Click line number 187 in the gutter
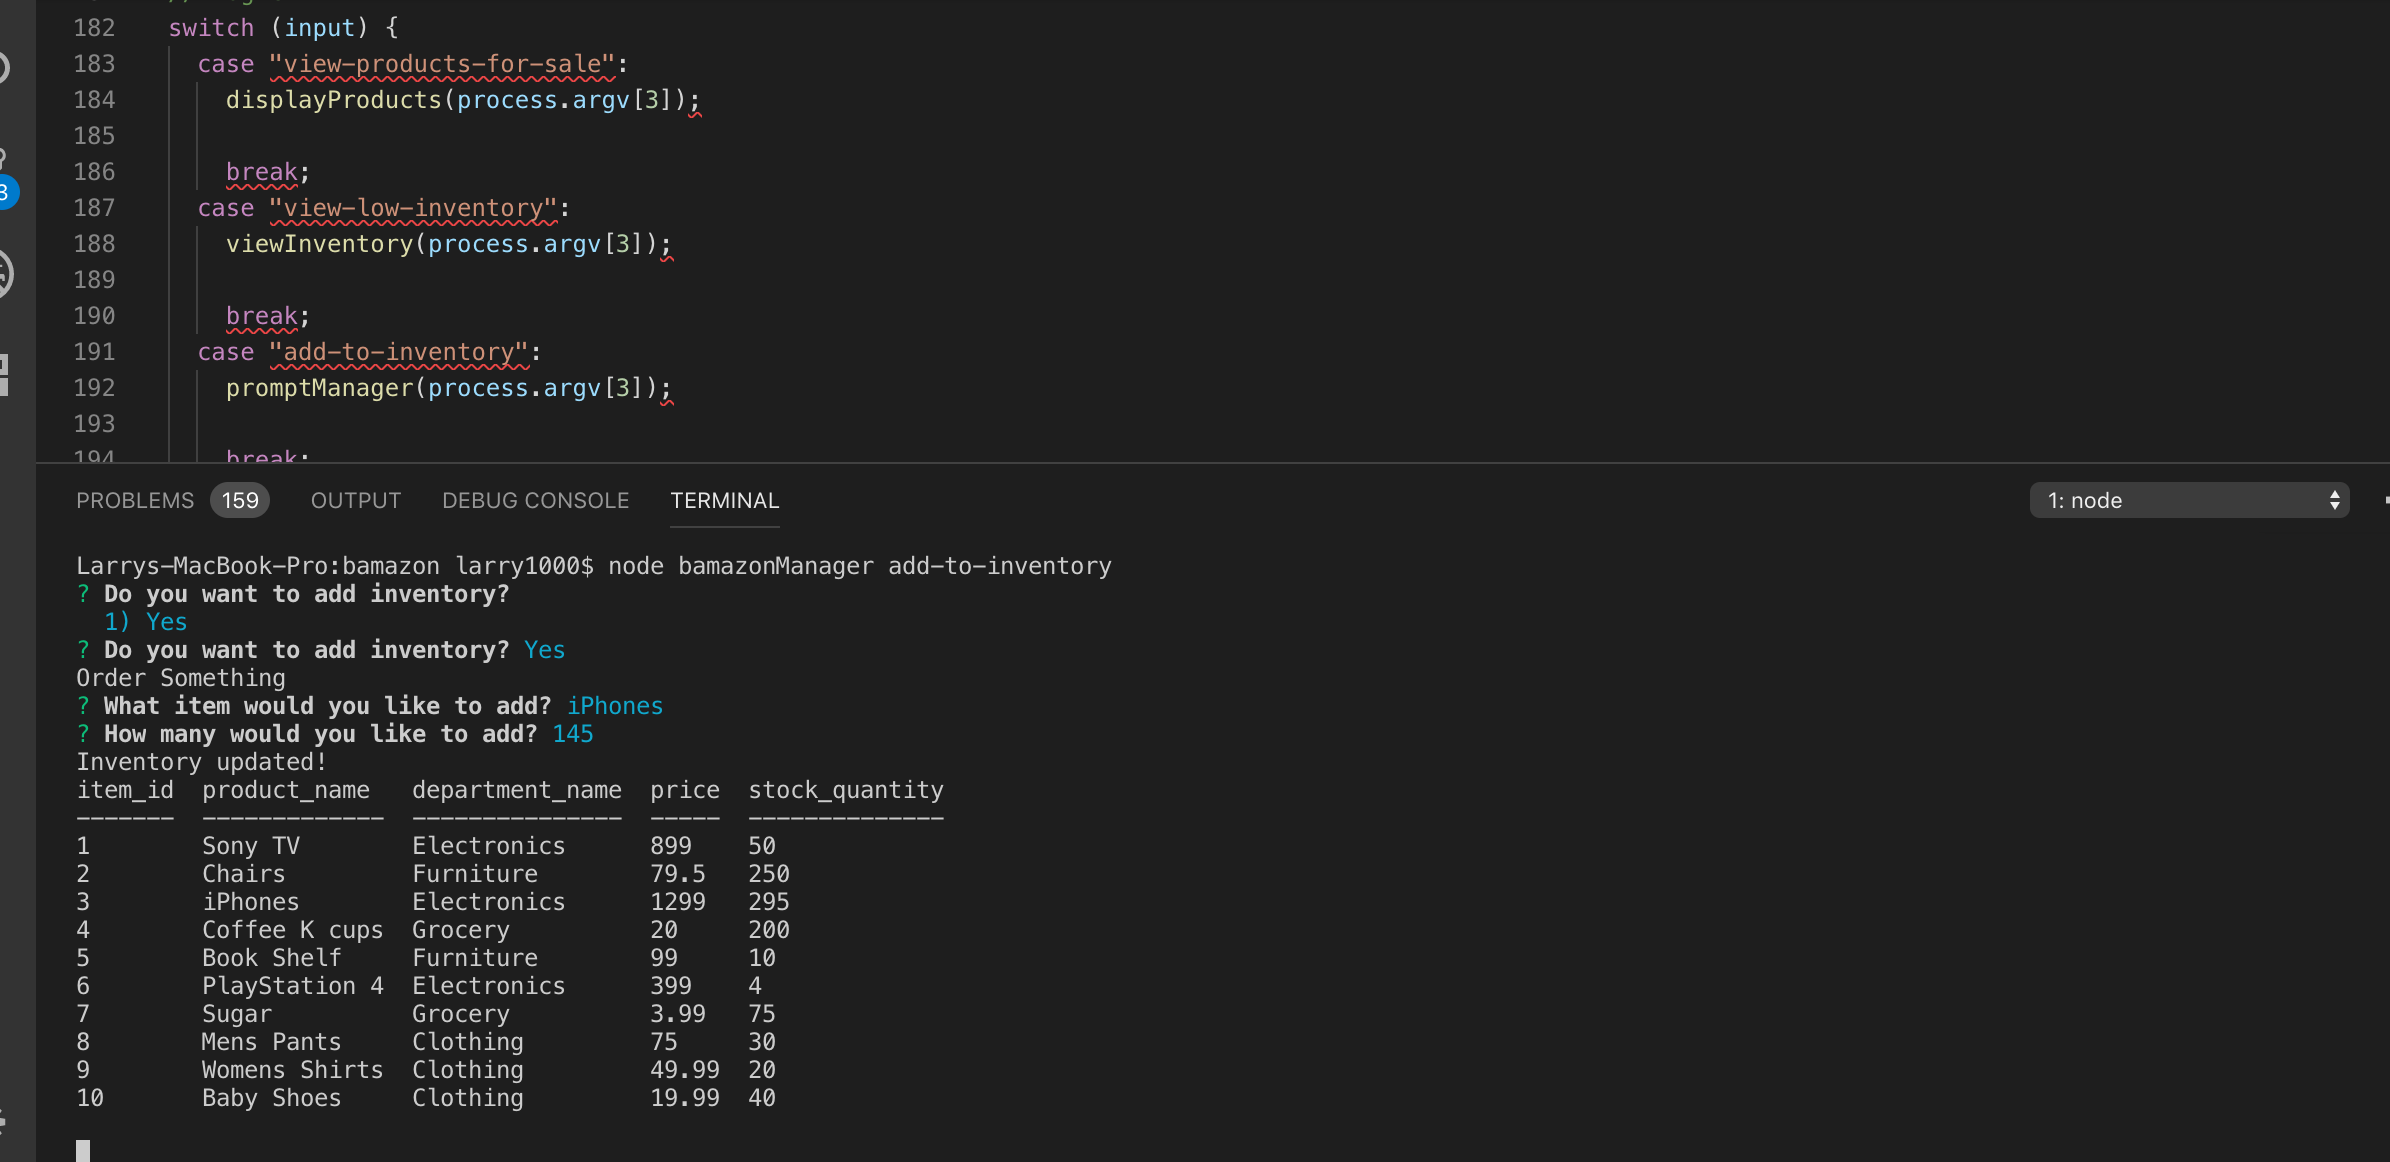2390x1162 pixels. click(x=94, y=208)
